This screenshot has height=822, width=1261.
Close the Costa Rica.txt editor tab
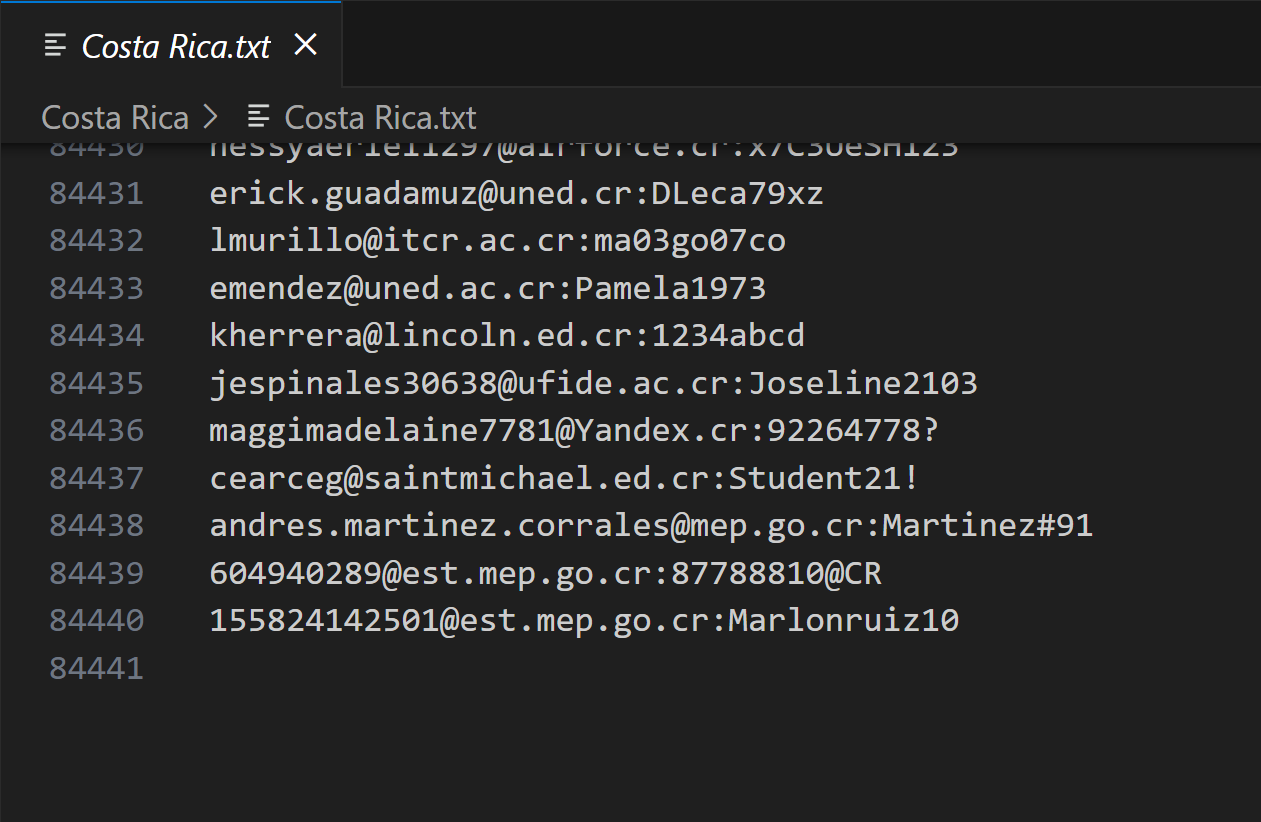(305, 45)
